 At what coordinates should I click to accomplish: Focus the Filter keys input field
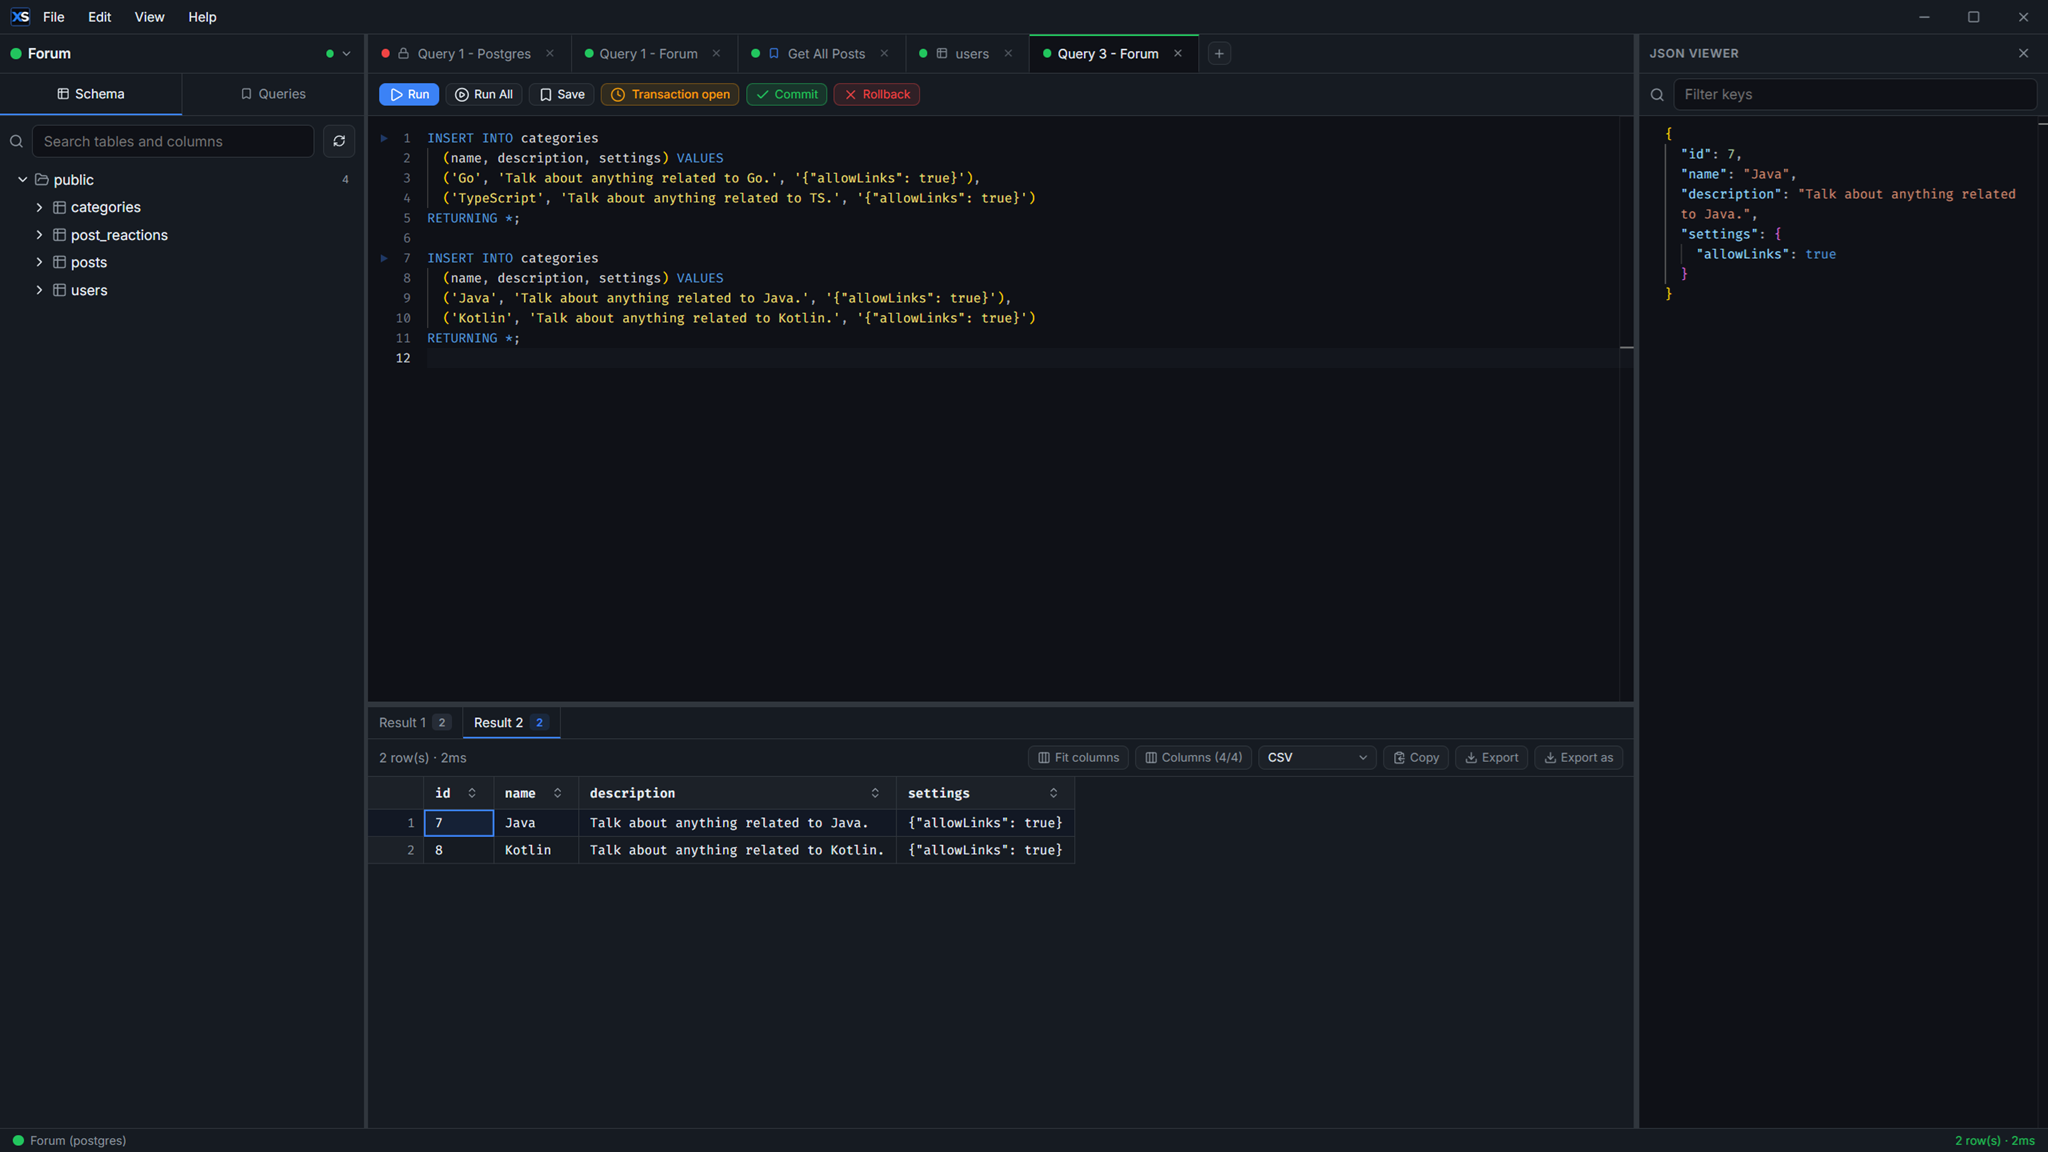[x=1855, y=94]
